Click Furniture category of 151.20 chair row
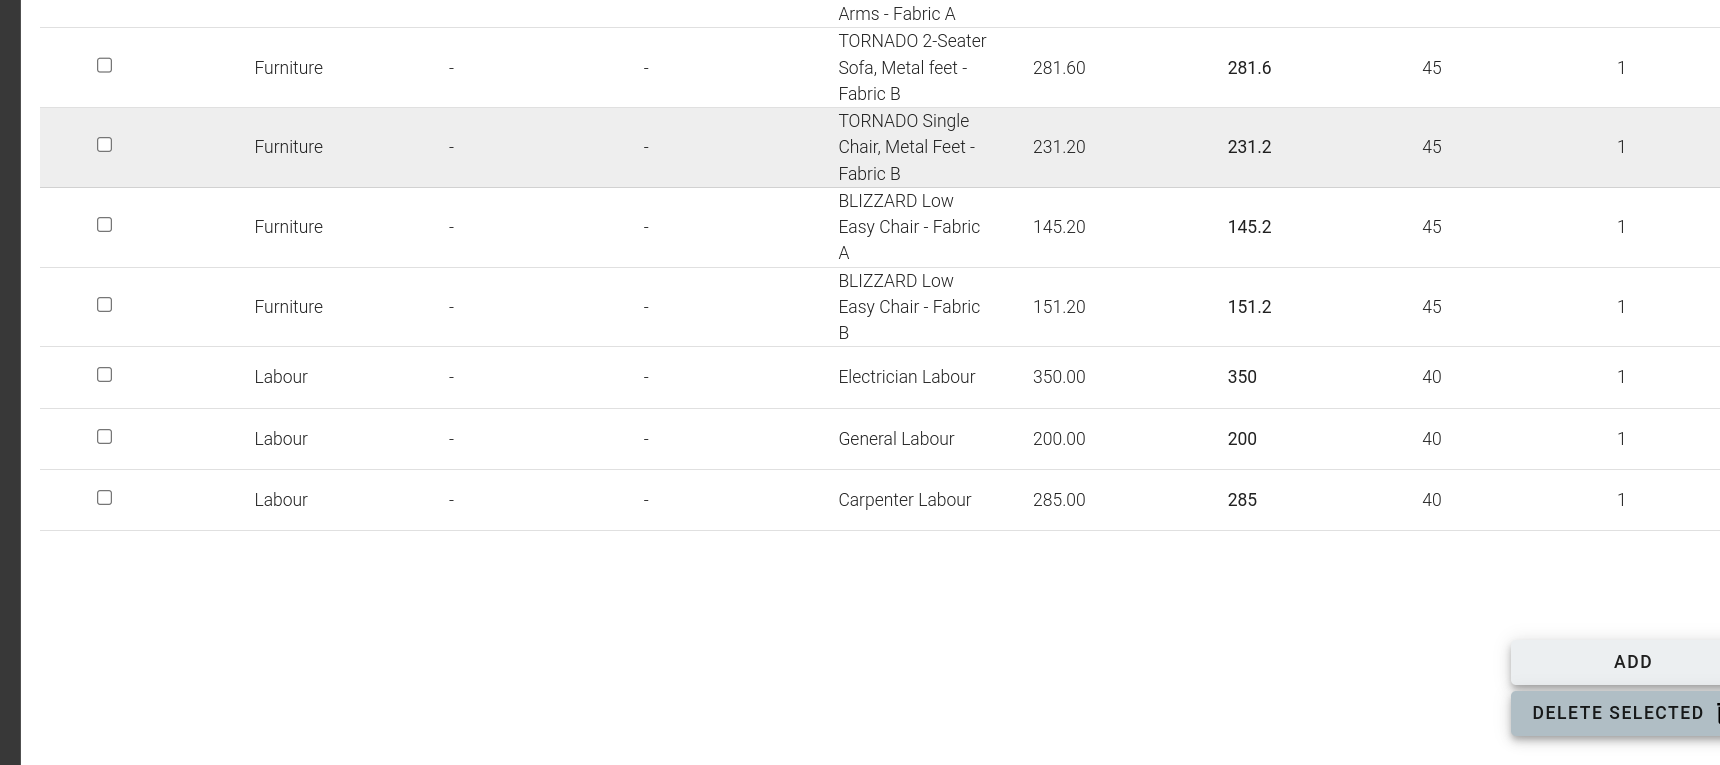This screenshot has height=765, width=1720. (x=288, y=307)
